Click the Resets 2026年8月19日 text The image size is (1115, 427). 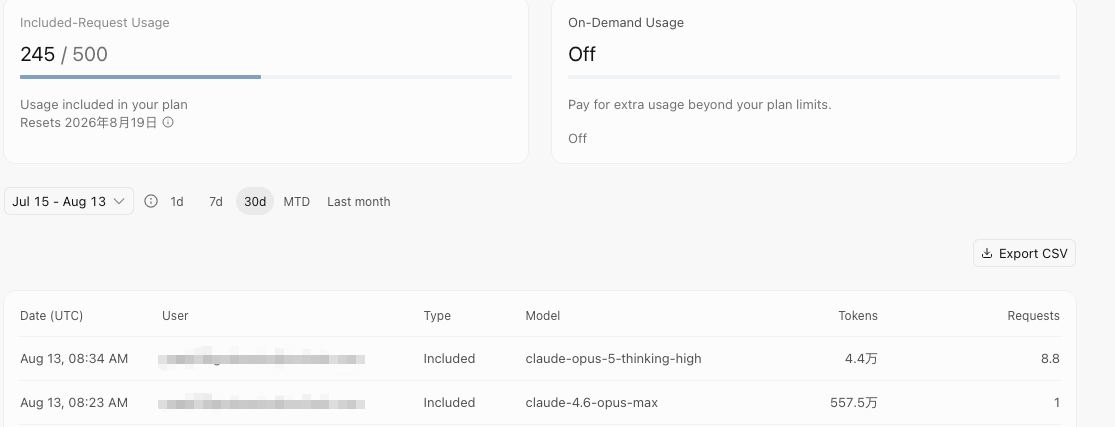coord(88,122)
